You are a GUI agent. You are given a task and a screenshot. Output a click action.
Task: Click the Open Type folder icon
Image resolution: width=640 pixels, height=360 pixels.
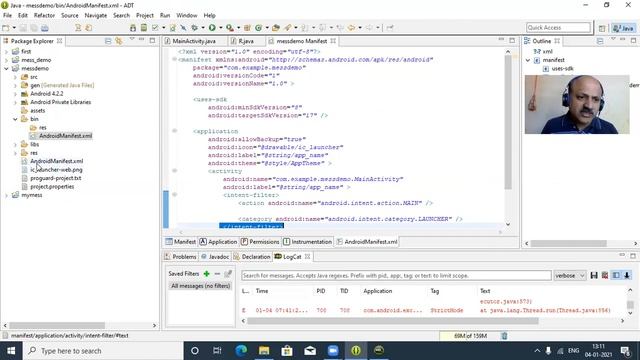pos(276,28)
